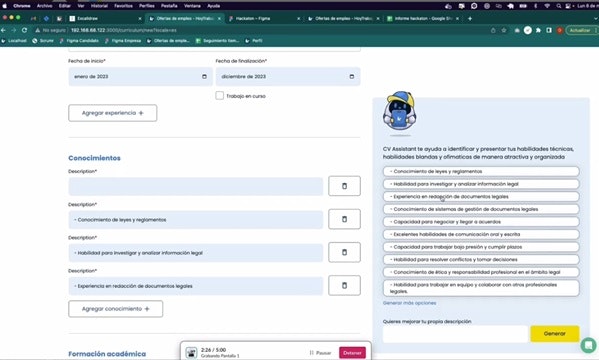The image size is (599, 360).
Task: Click the recording app icon in the overlay
Action: click(x=191, y=352)
